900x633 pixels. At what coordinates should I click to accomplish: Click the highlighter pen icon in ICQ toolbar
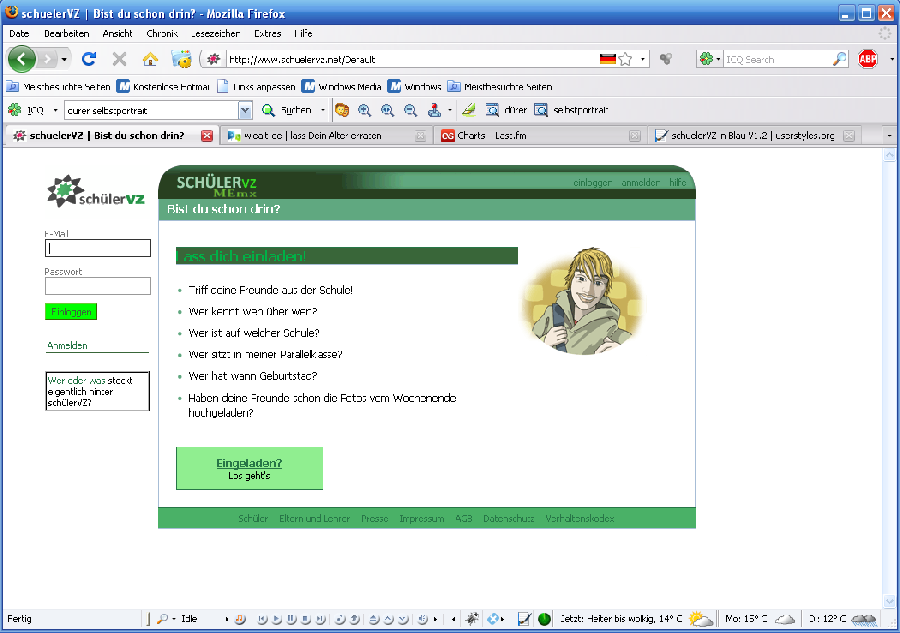469,110
